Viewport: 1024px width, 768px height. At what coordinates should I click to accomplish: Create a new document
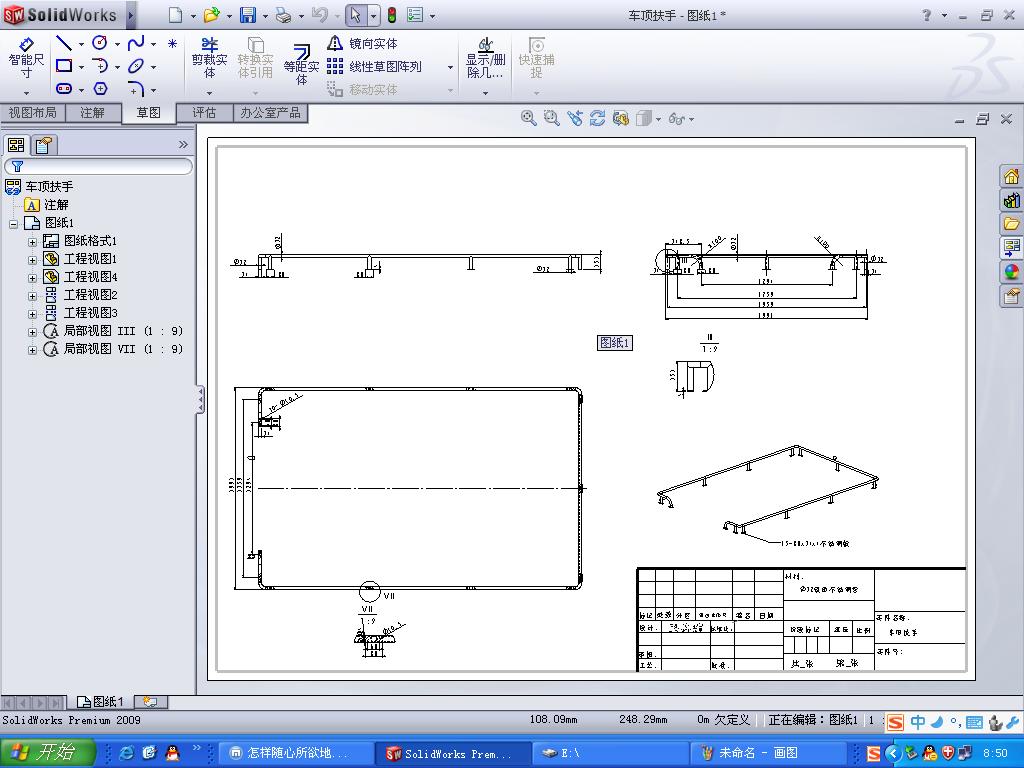pyautogui.click(x=175, y=15)
